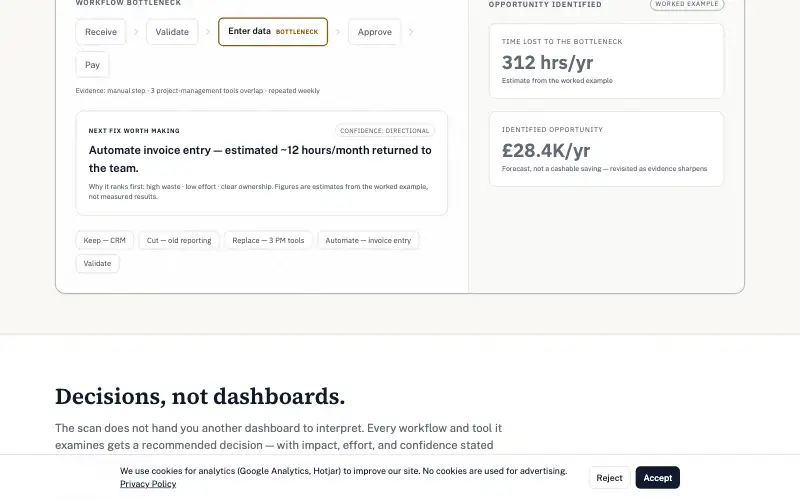Click the chevron arrow after Approve
This screenshot has width=800, height=500.
411,32
